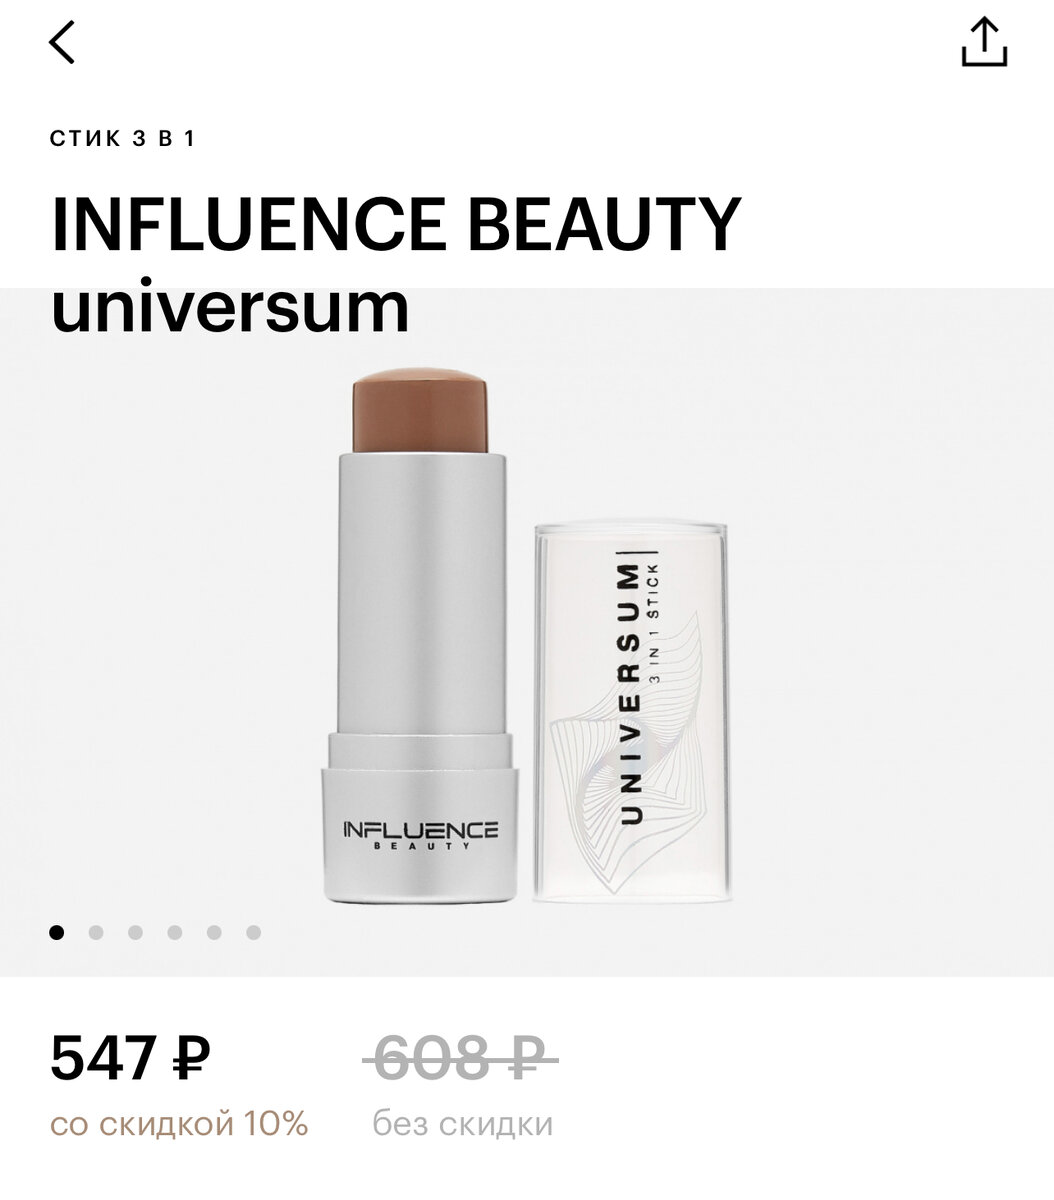
Task: Go back using the left arrow
Action: point(62,41)
